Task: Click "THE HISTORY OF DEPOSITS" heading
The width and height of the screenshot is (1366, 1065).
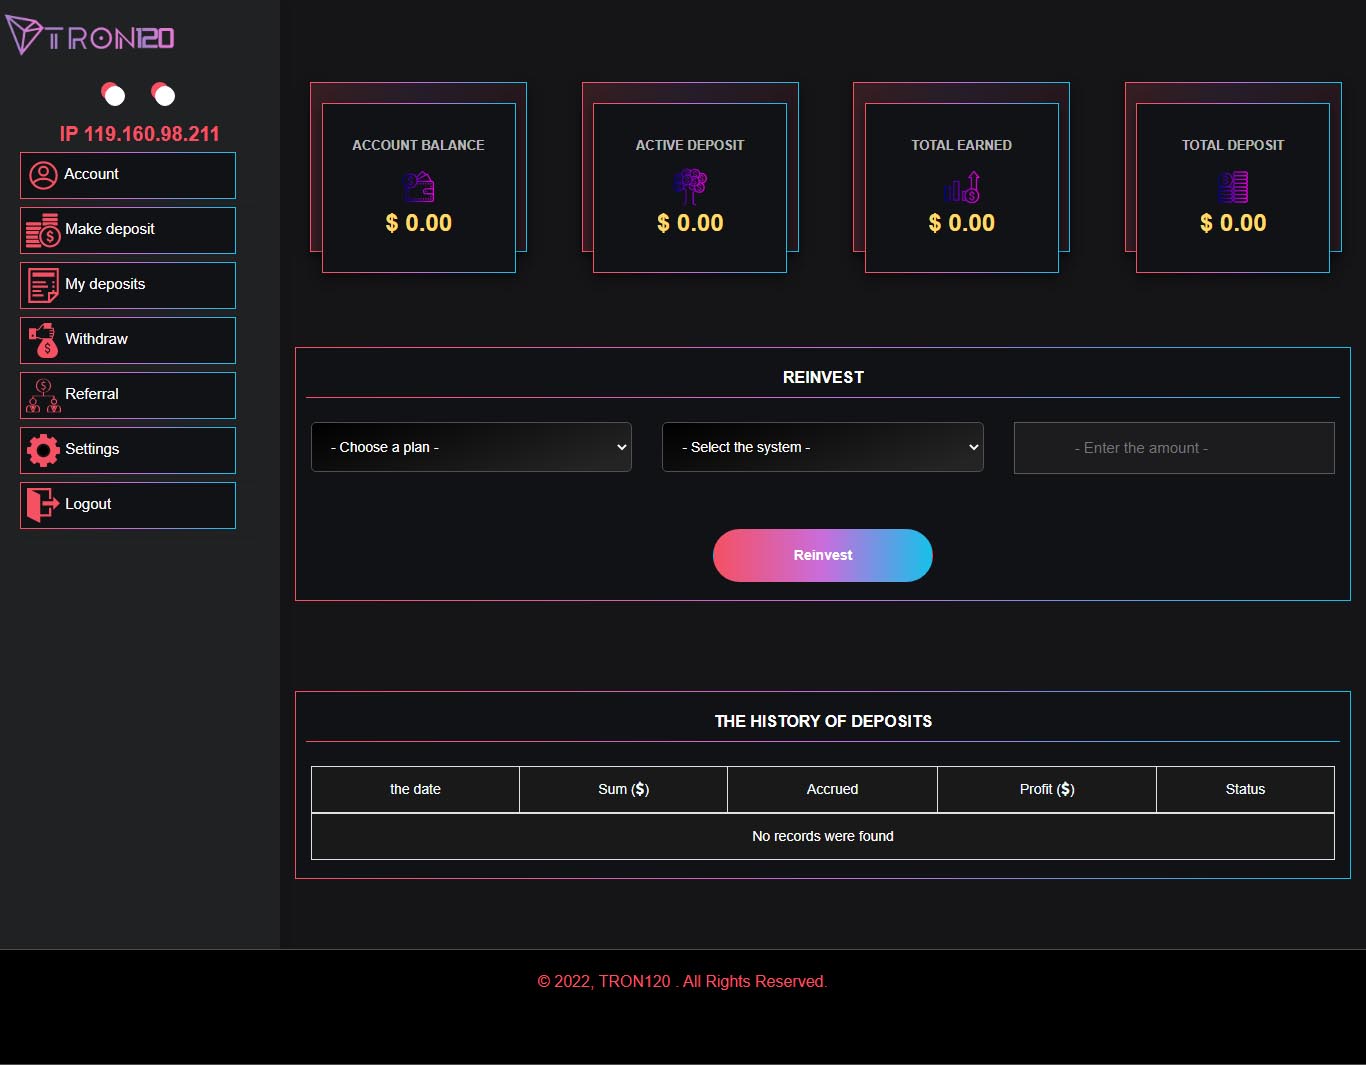Action: click(x=823, y=721)
